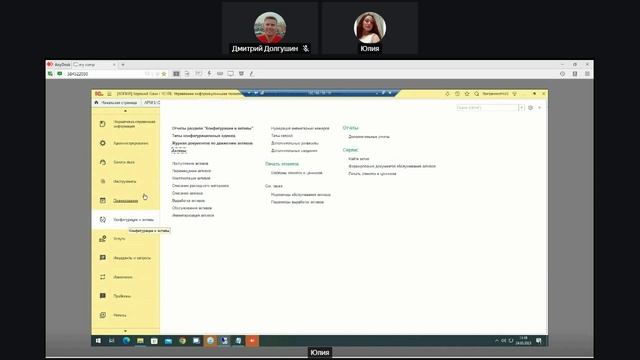Open Administration gear section in sidebar
Image resolution: width=640 pixels, height=360 pixels.
[102, 143]
